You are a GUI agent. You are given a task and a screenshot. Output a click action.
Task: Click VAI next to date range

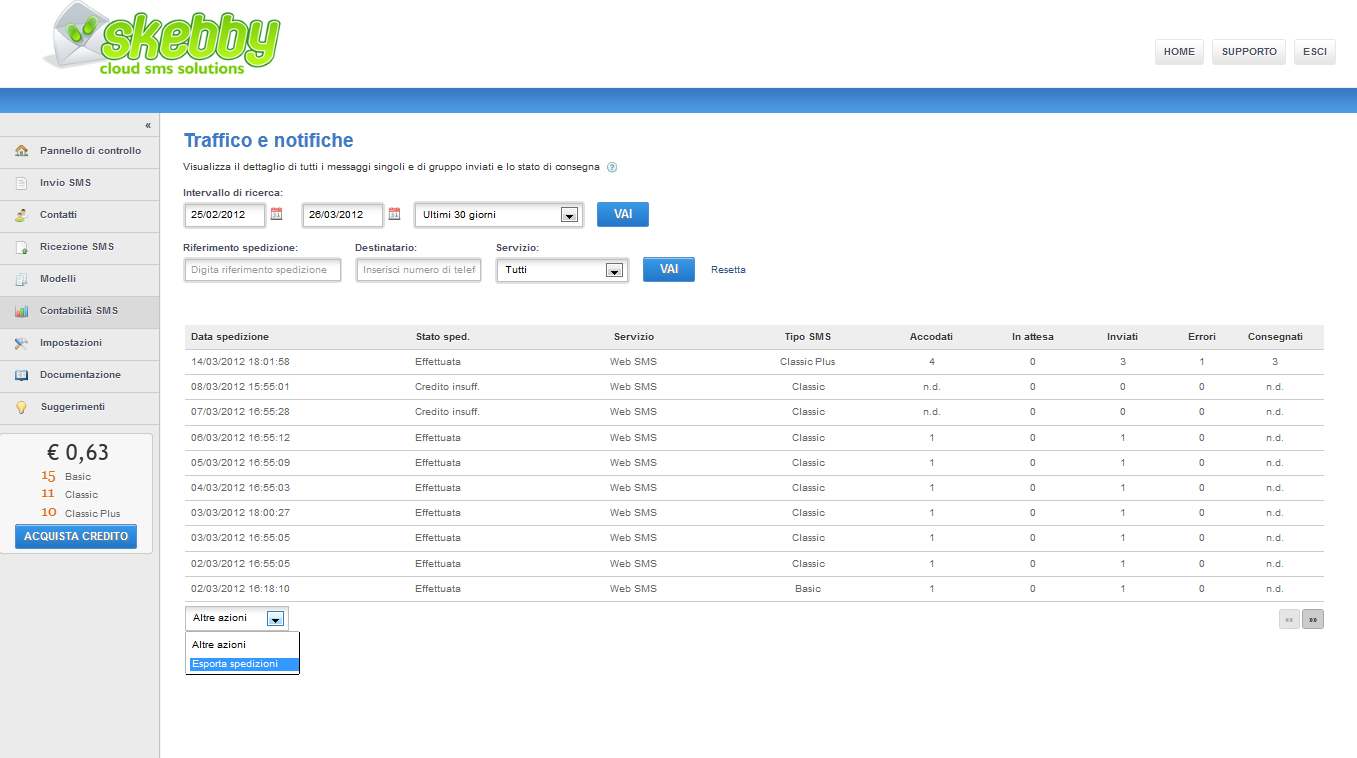click(623, 214)
